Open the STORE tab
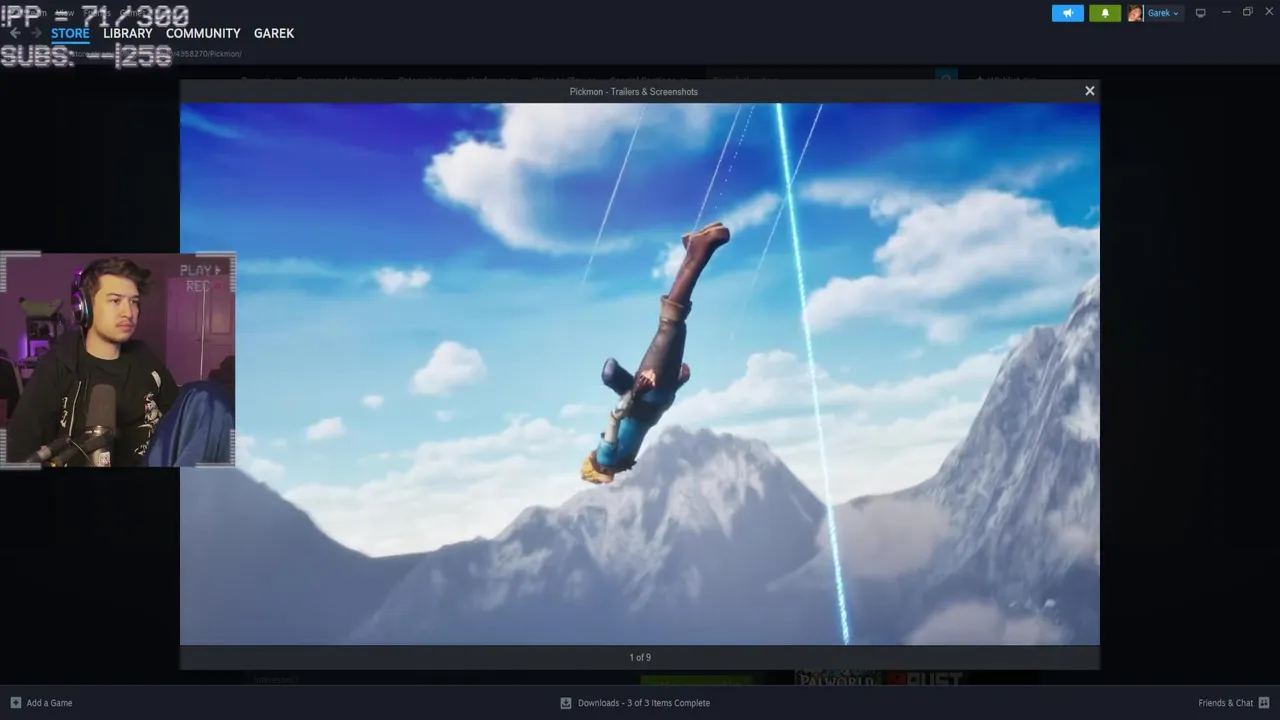The image size is (1280, 720). pyautogui.click(x=70, y=33)
